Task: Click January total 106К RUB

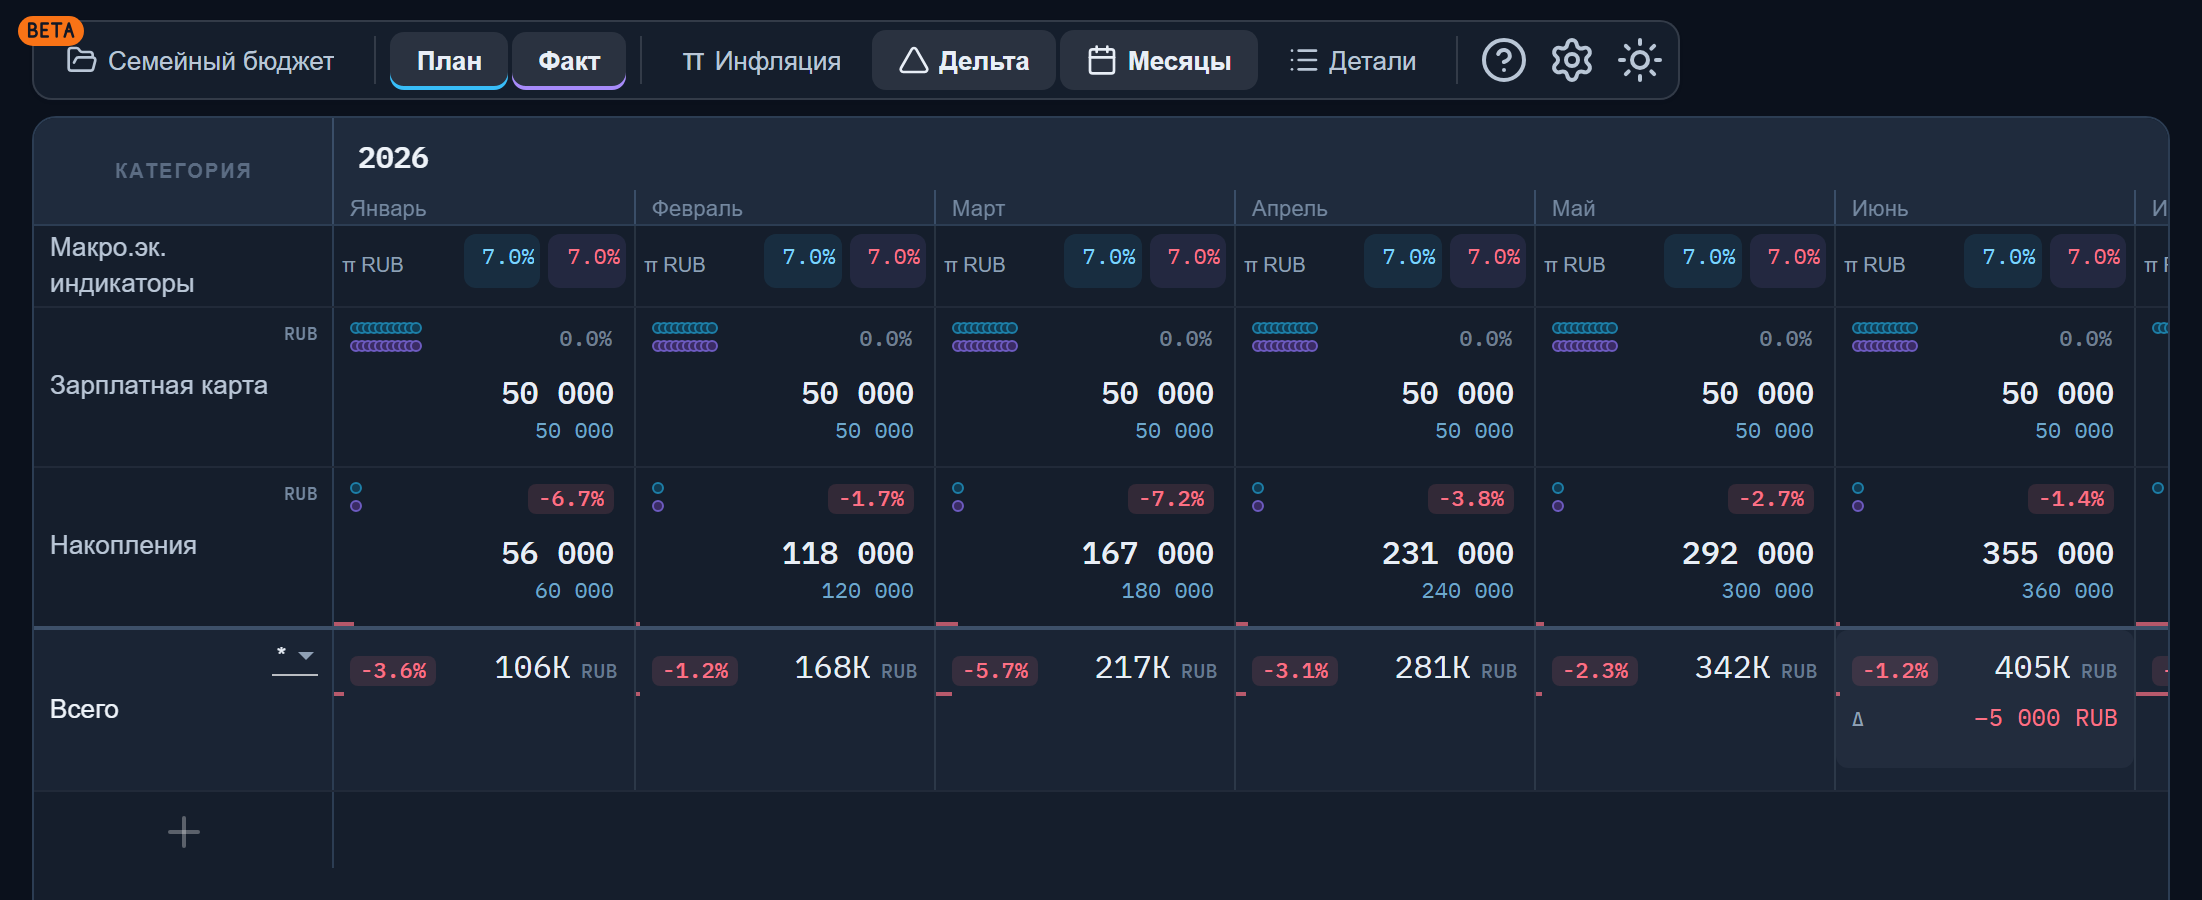Action: [x=555, y=668]
